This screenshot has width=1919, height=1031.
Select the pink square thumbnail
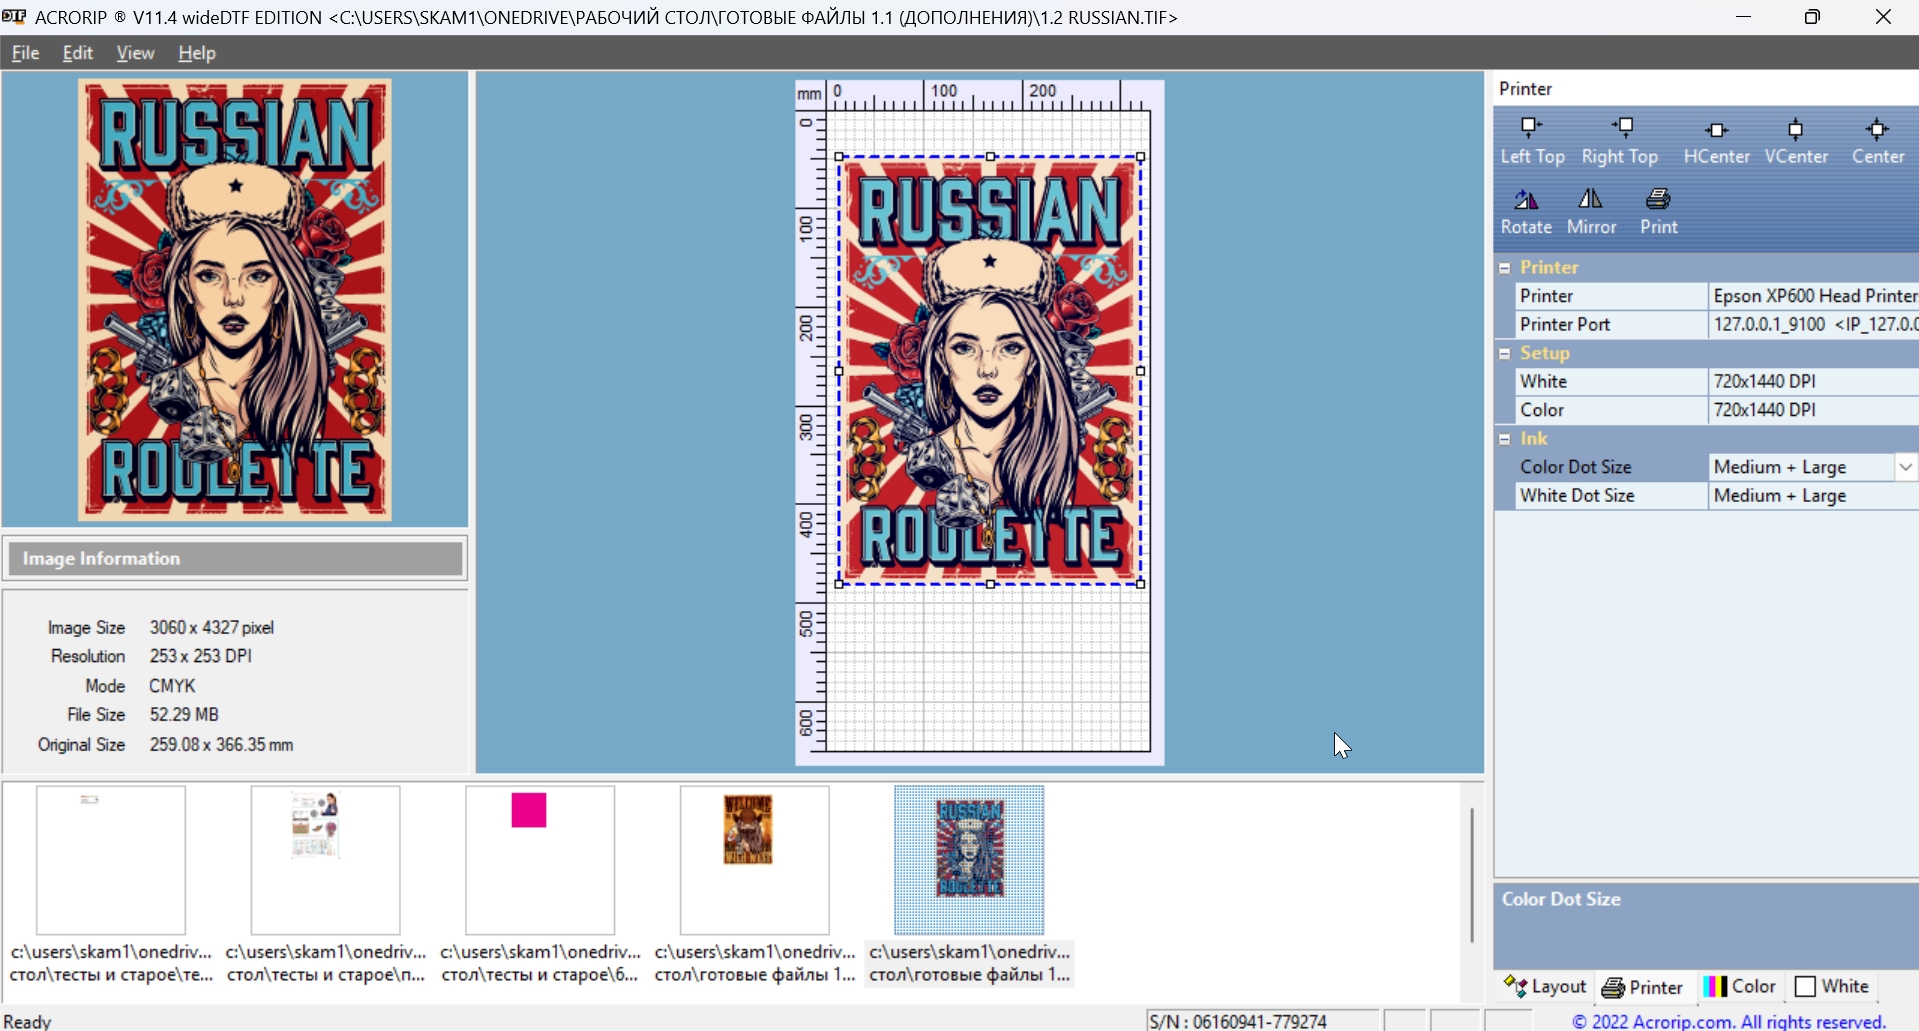click(540, 860)
